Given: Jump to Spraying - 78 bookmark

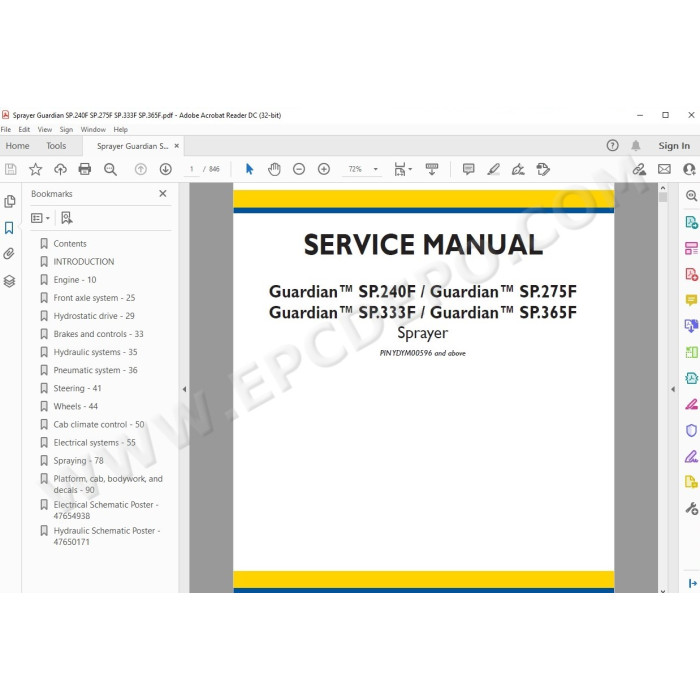Looking at the screenshot, I should pyautogui.click(x=78, y=461).
